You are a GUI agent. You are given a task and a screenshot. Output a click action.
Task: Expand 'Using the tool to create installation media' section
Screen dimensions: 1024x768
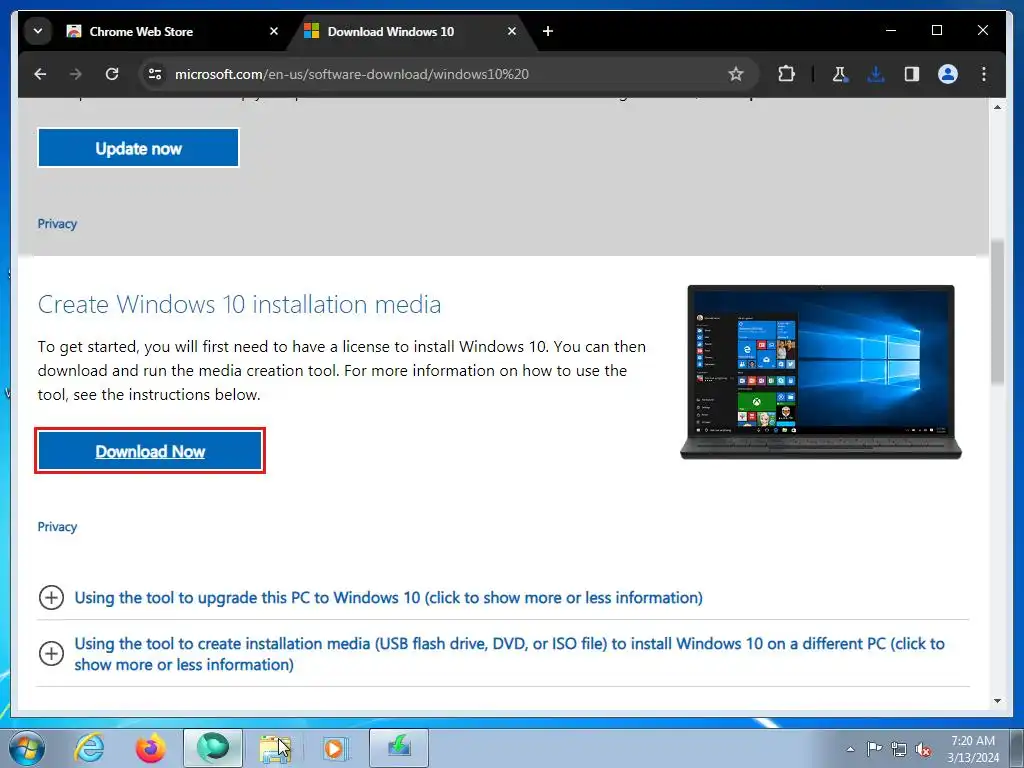(509, 654)
